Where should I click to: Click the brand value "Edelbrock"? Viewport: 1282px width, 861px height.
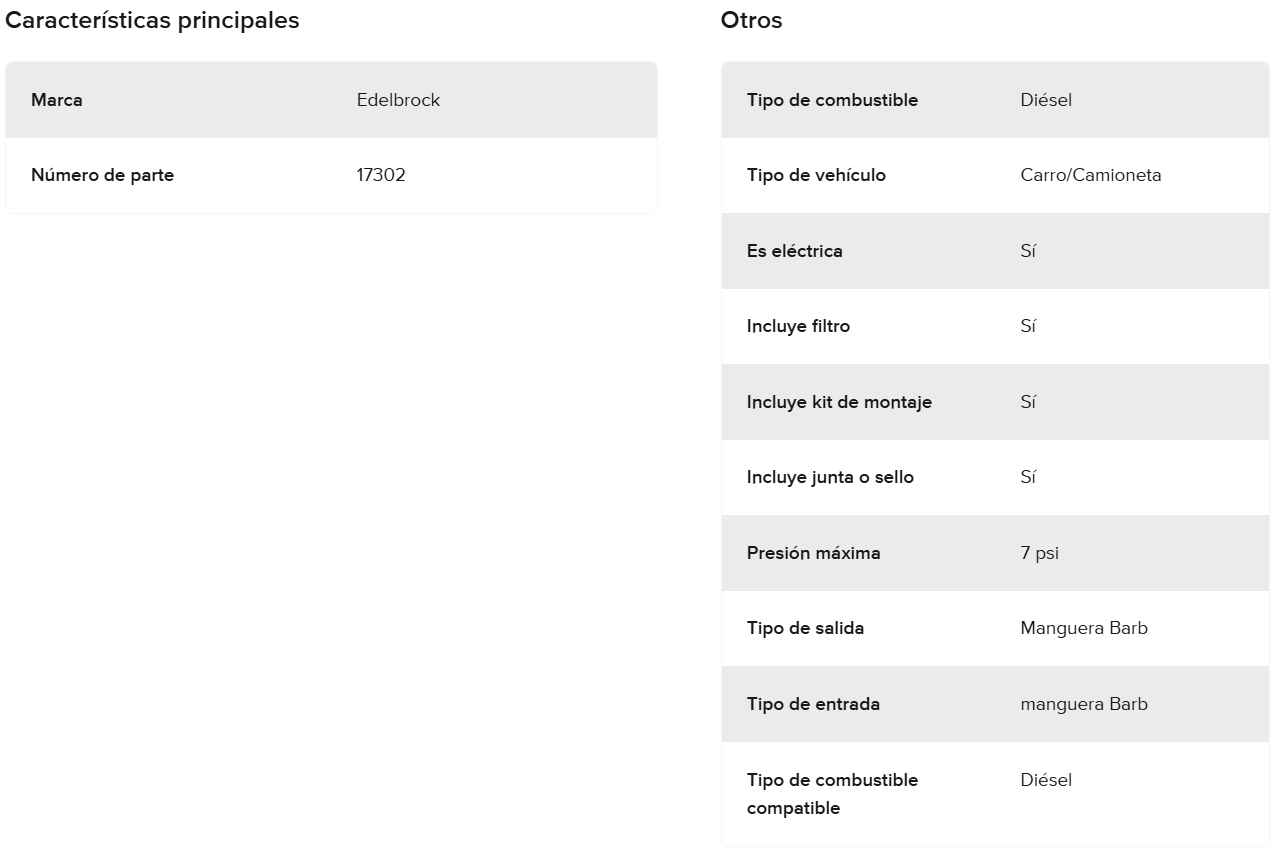[398, 100]
